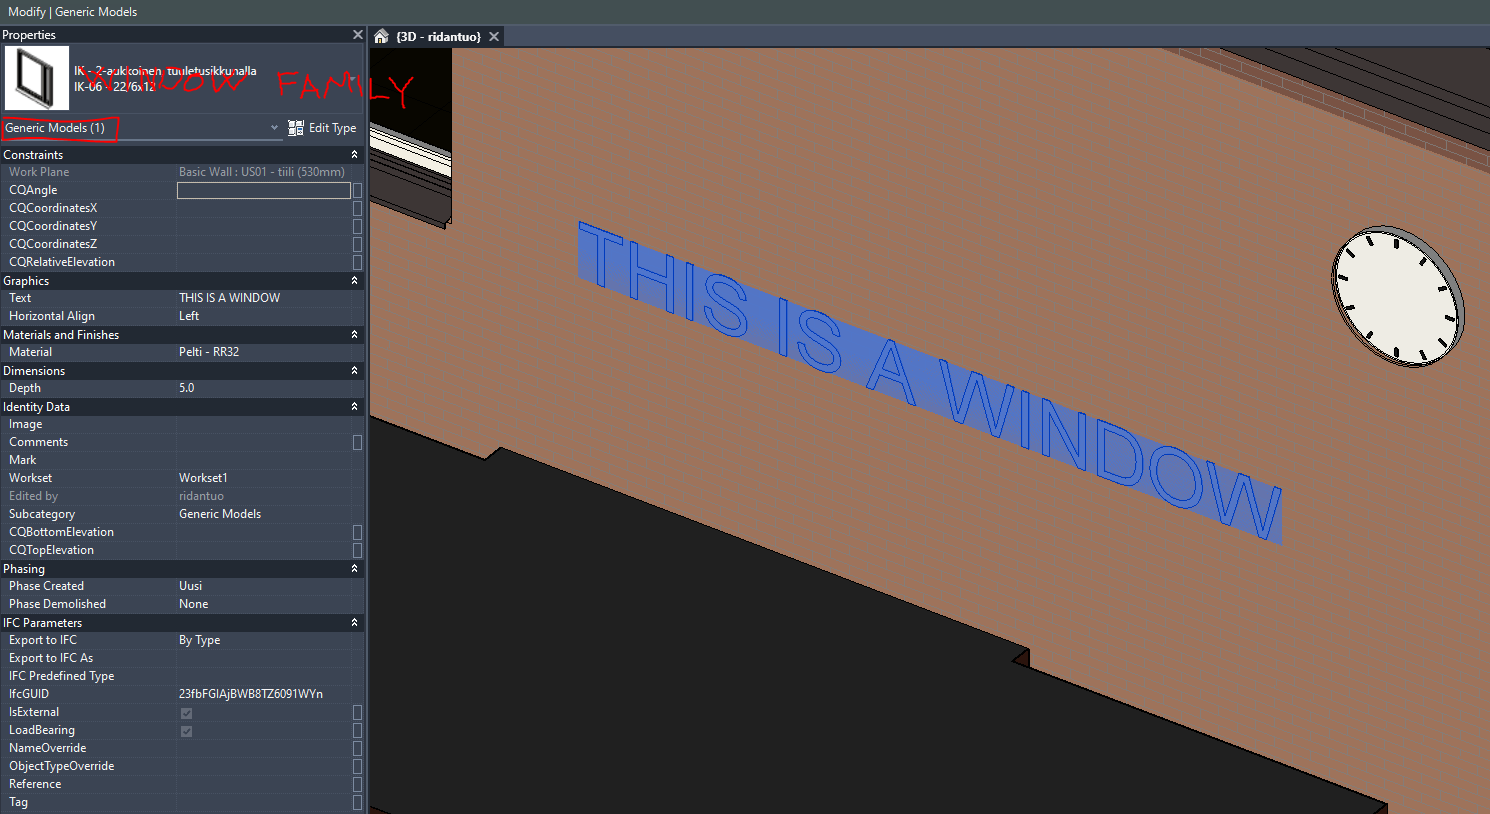Collapse the IFC Parameters section
This screenshot has width=1490, height=814.
[x=354, y=623]
